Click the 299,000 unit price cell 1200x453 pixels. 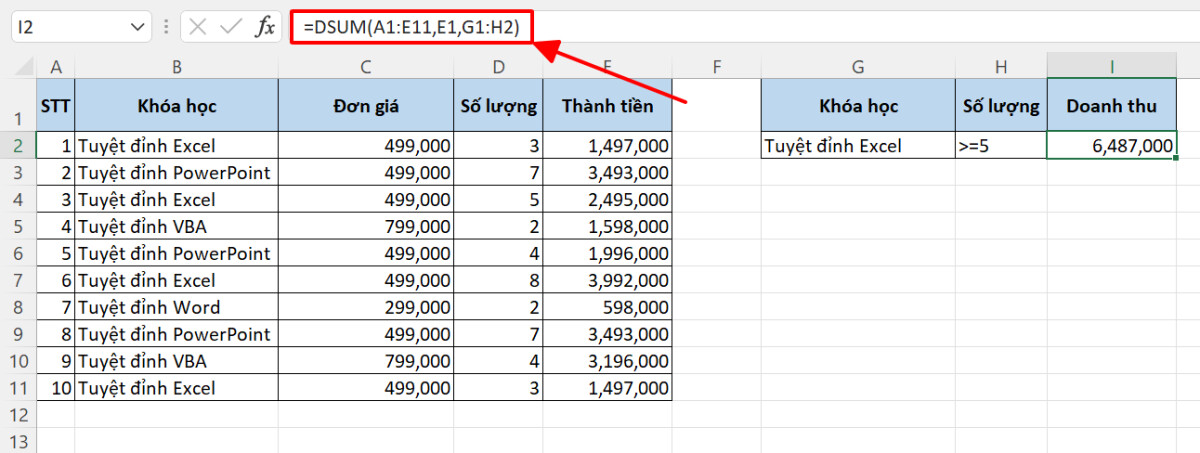click(x=366, y=307)
